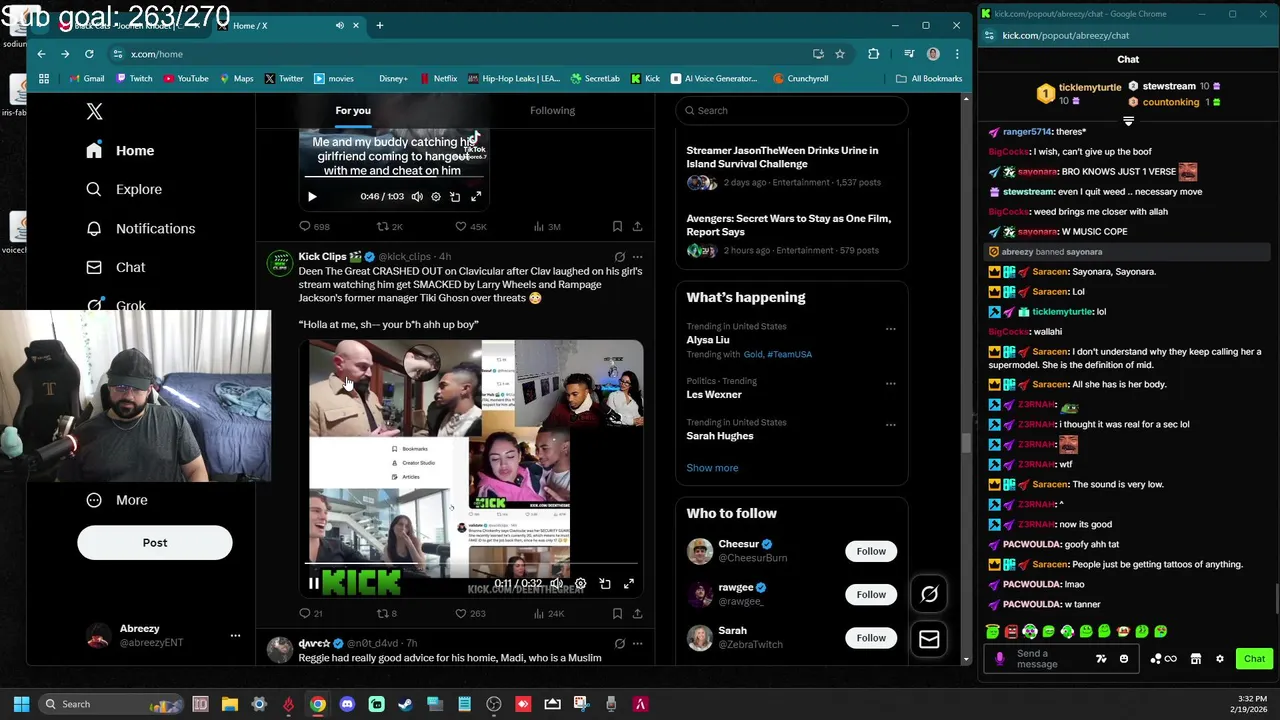The image size is (1280, 720).
Task: Open Explore in X sidebar
Action: (x=124, y=189)
